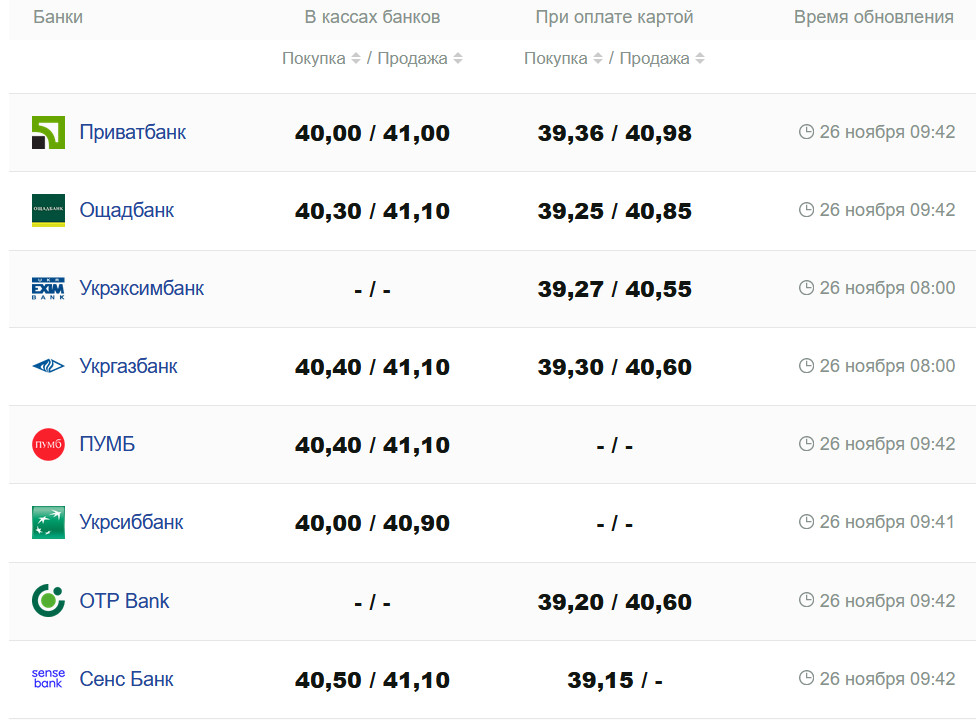Open the Ощадбанк link
Image resolution: width=976 pixels, height=720 pixels.
(126, 210)
